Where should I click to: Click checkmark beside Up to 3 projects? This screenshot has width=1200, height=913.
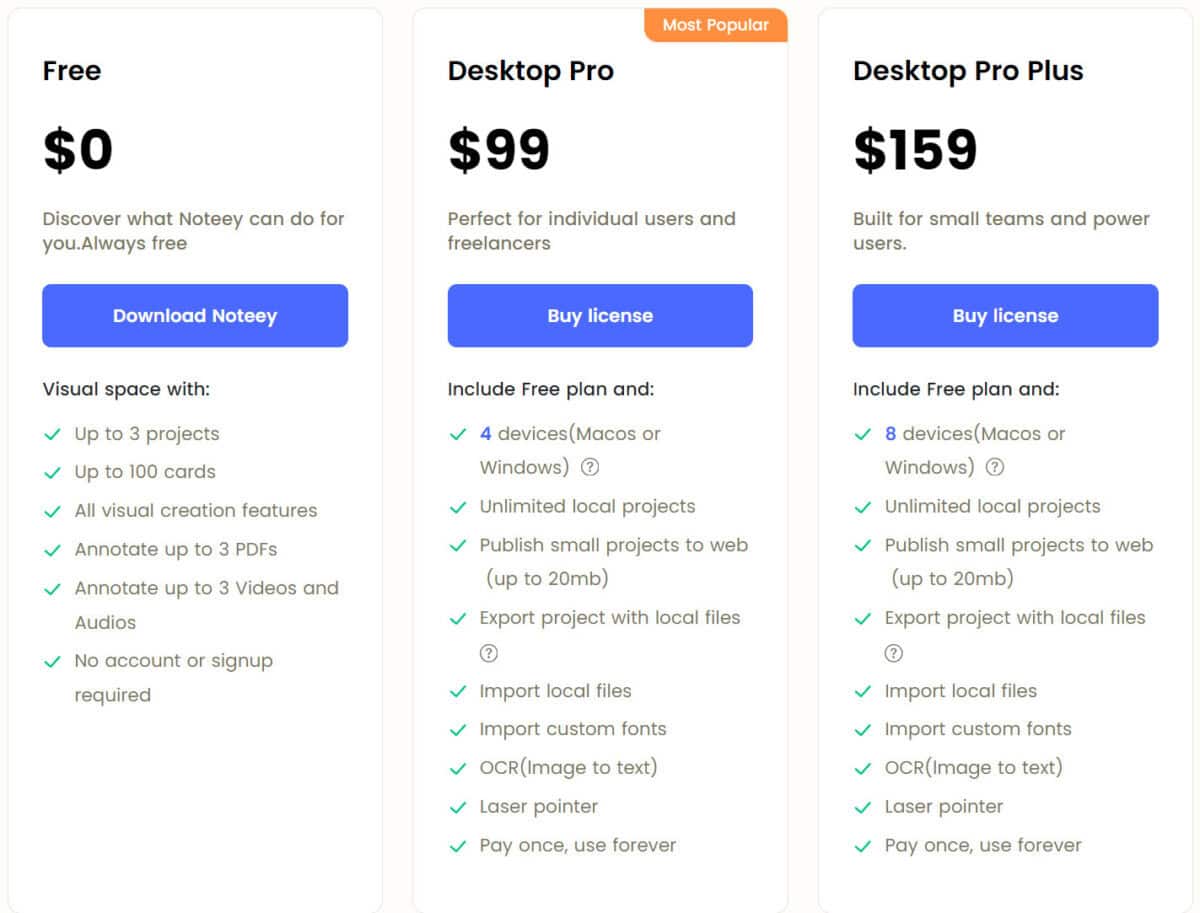click(x=53, y=434)
